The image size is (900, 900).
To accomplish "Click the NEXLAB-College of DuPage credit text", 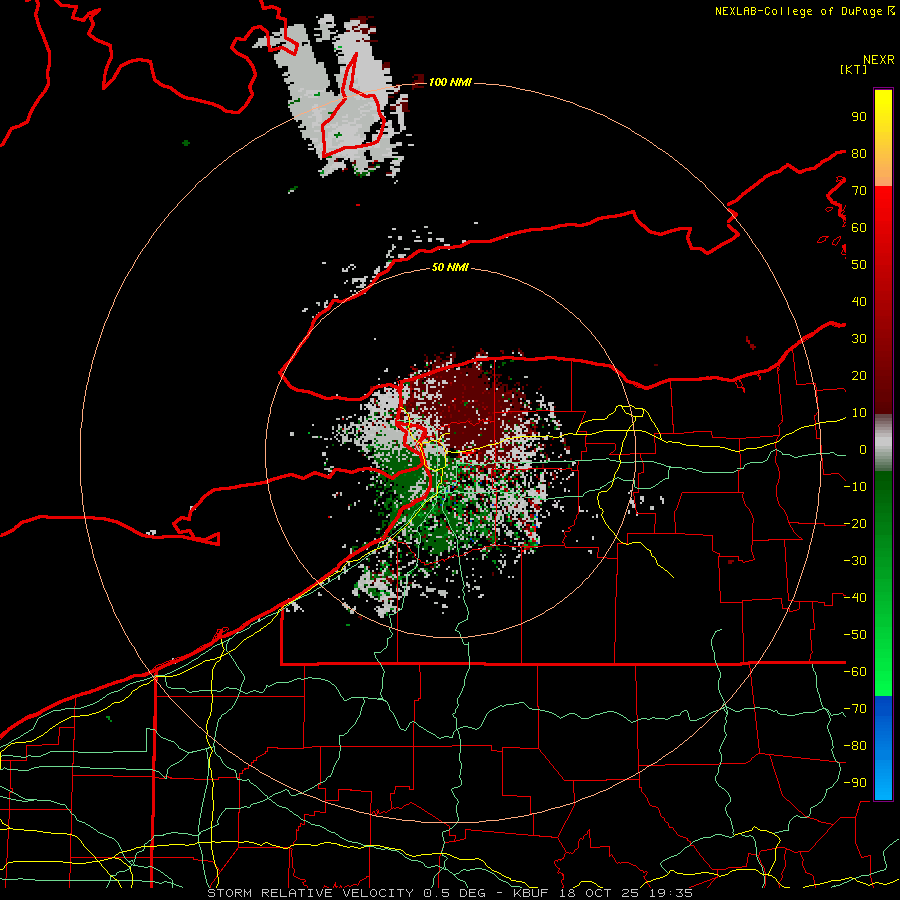I will [x=798, y=11].
